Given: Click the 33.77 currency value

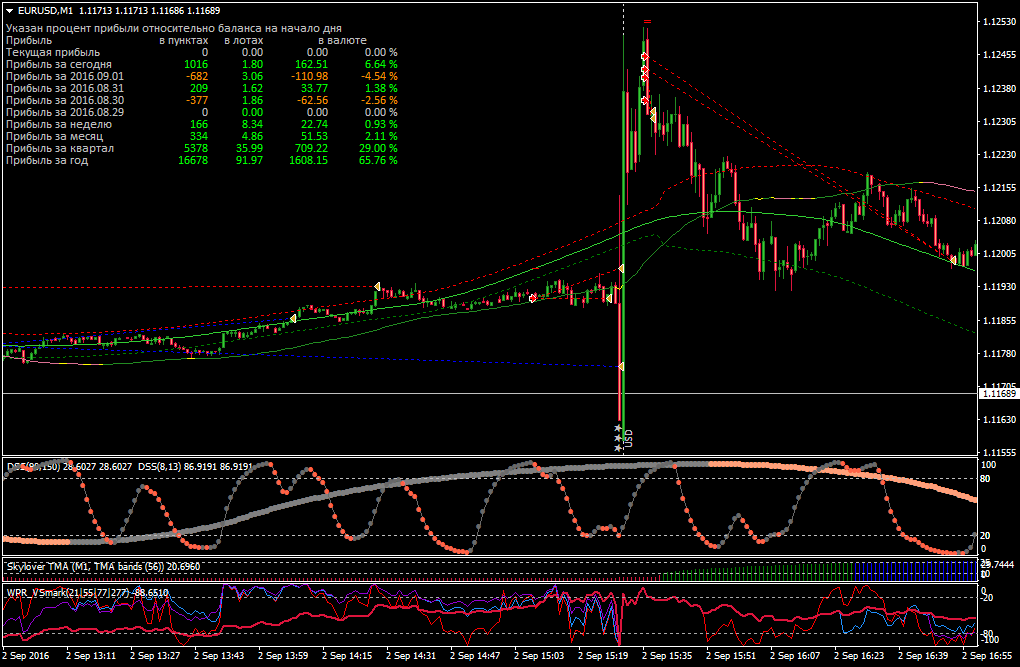Looking at the screenshot, I should click(314, 88).
